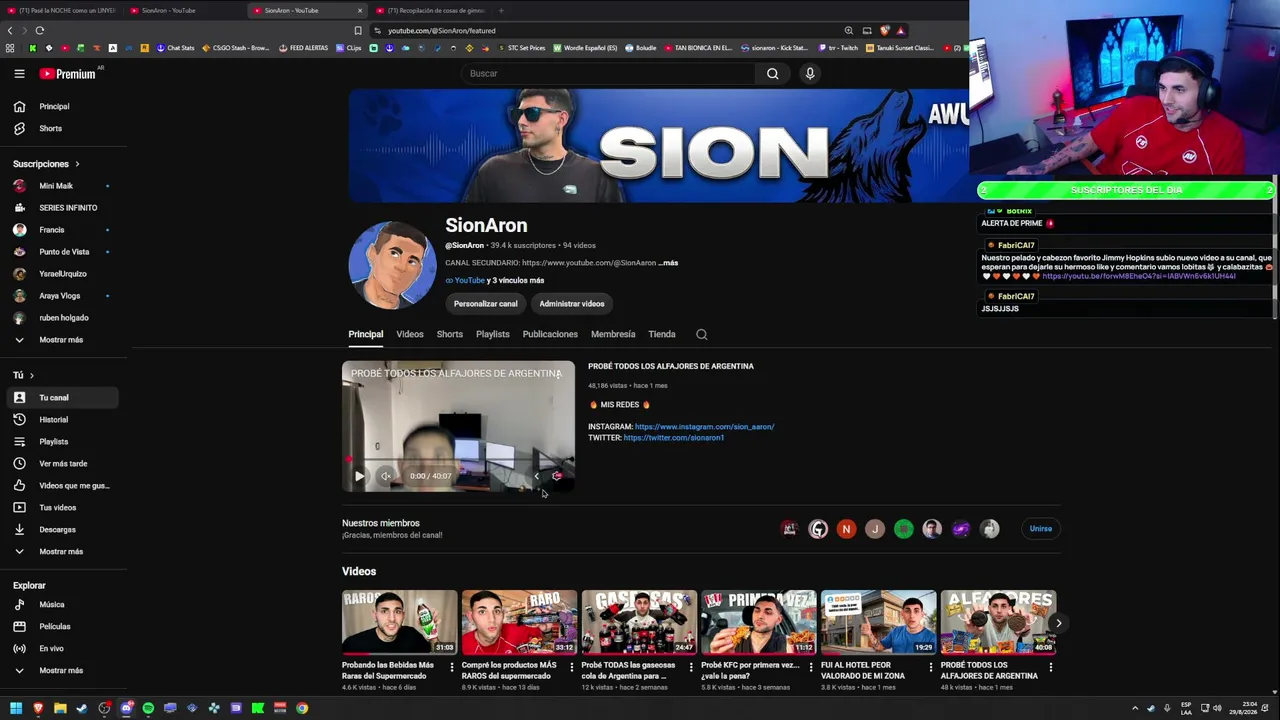Seek on the featured video progress bar

(x=458, y=460)
